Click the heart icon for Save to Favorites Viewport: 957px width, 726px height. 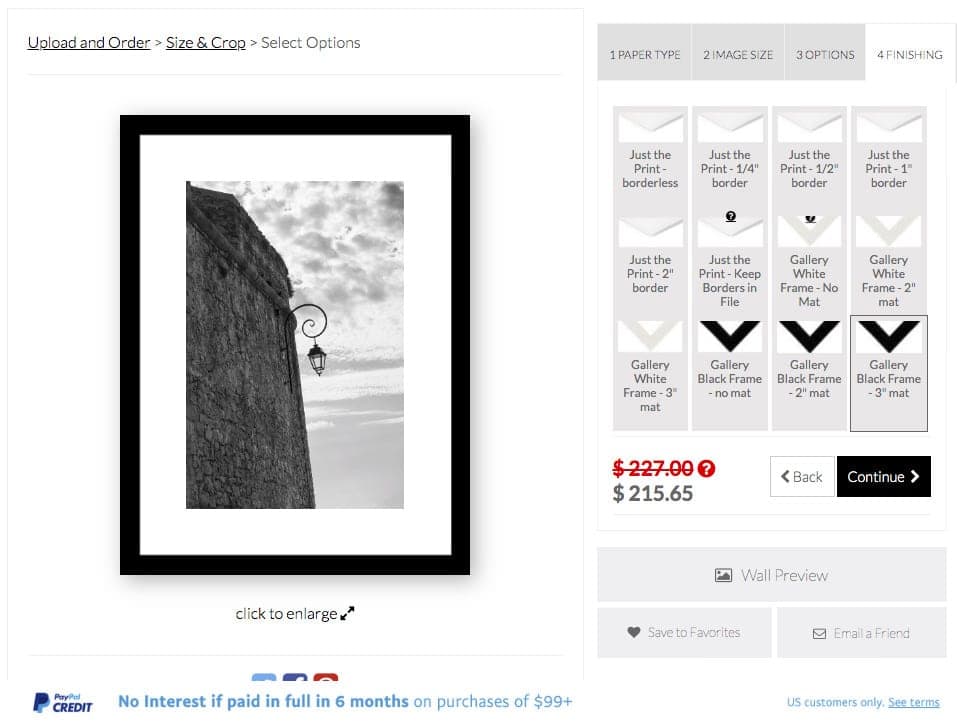click(634, 633)
